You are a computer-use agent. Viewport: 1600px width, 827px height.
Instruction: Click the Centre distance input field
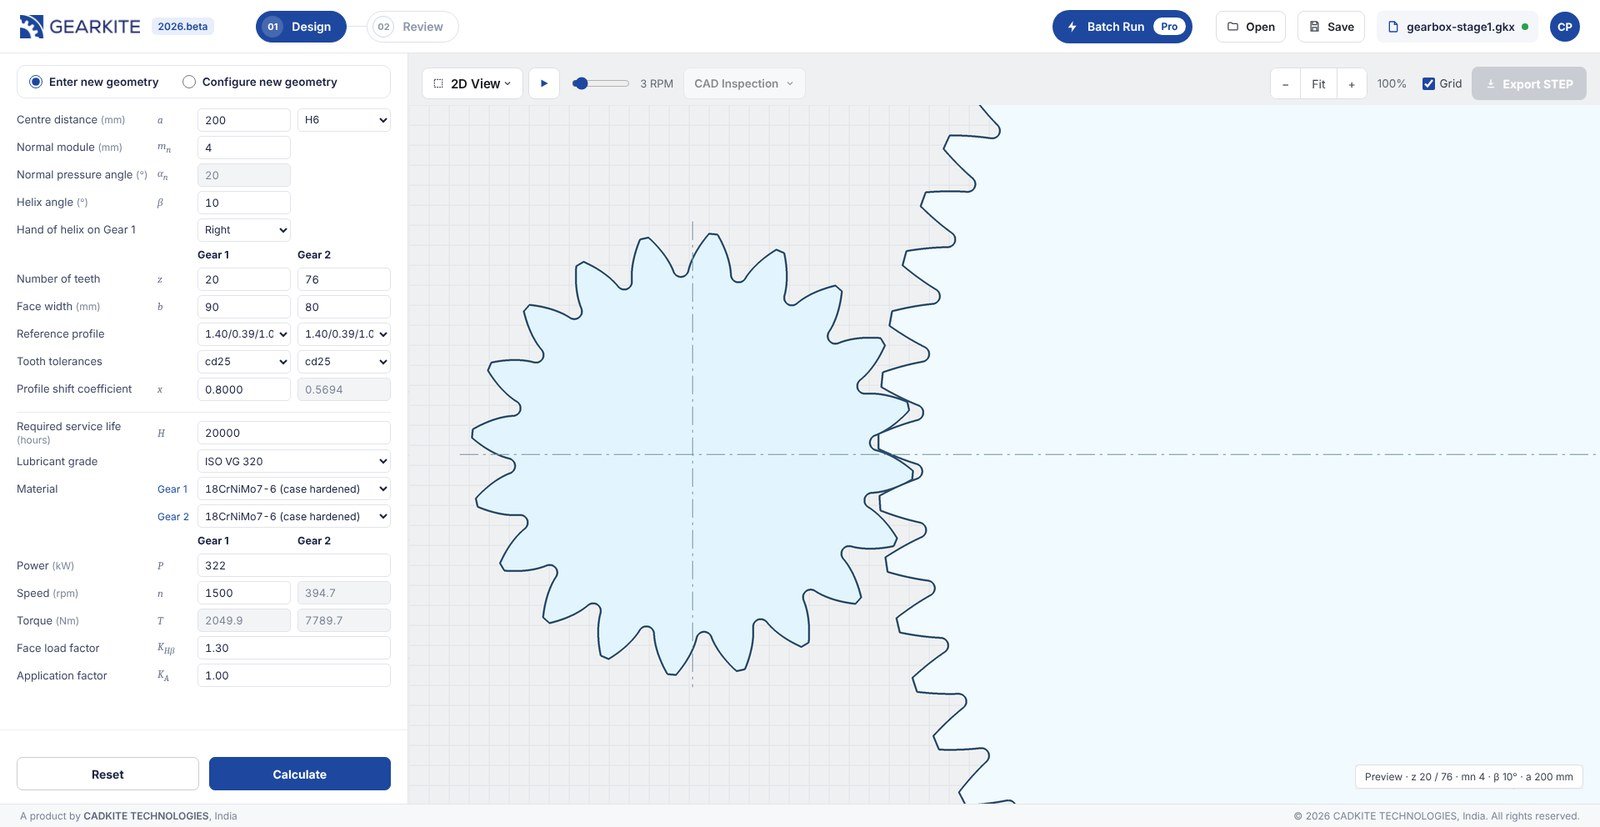coord(244,120)
